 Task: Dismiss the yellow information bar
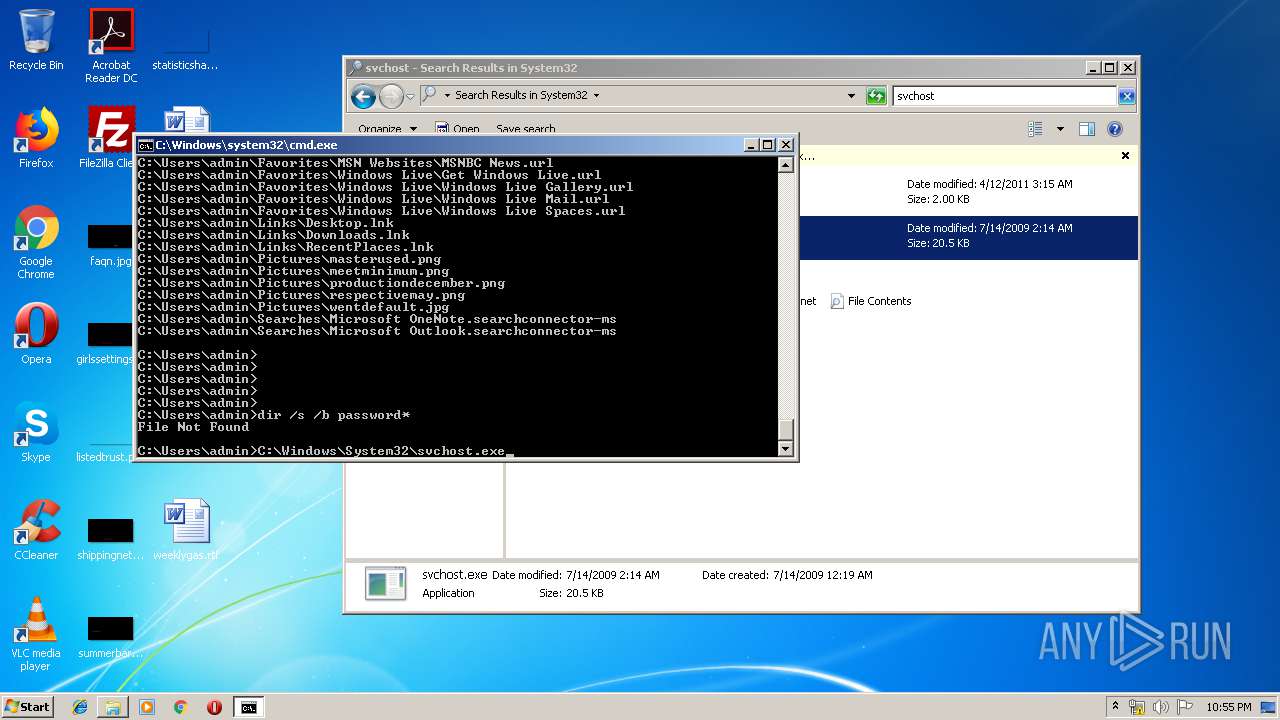coord(1125,156)
